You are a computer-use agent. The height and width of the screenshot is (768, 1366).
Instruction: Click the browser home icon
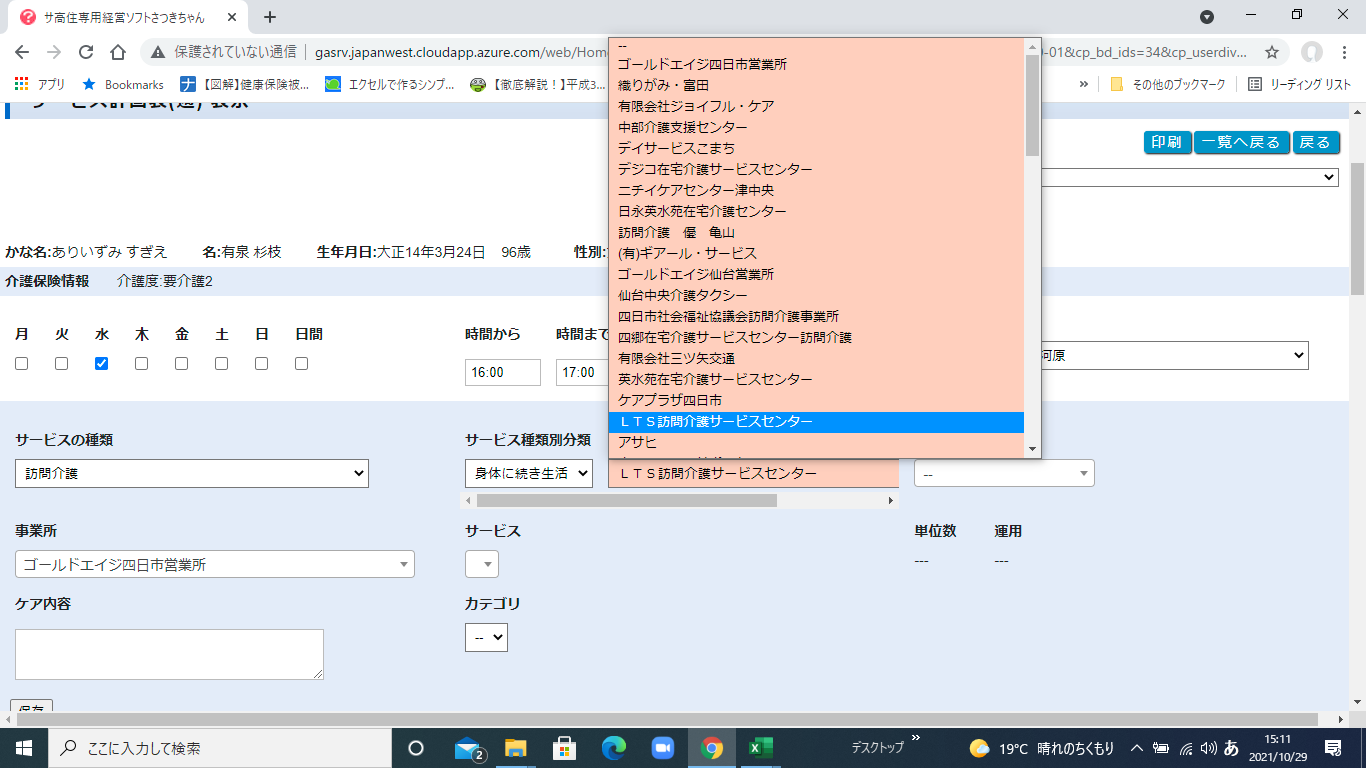pos(118,52)
